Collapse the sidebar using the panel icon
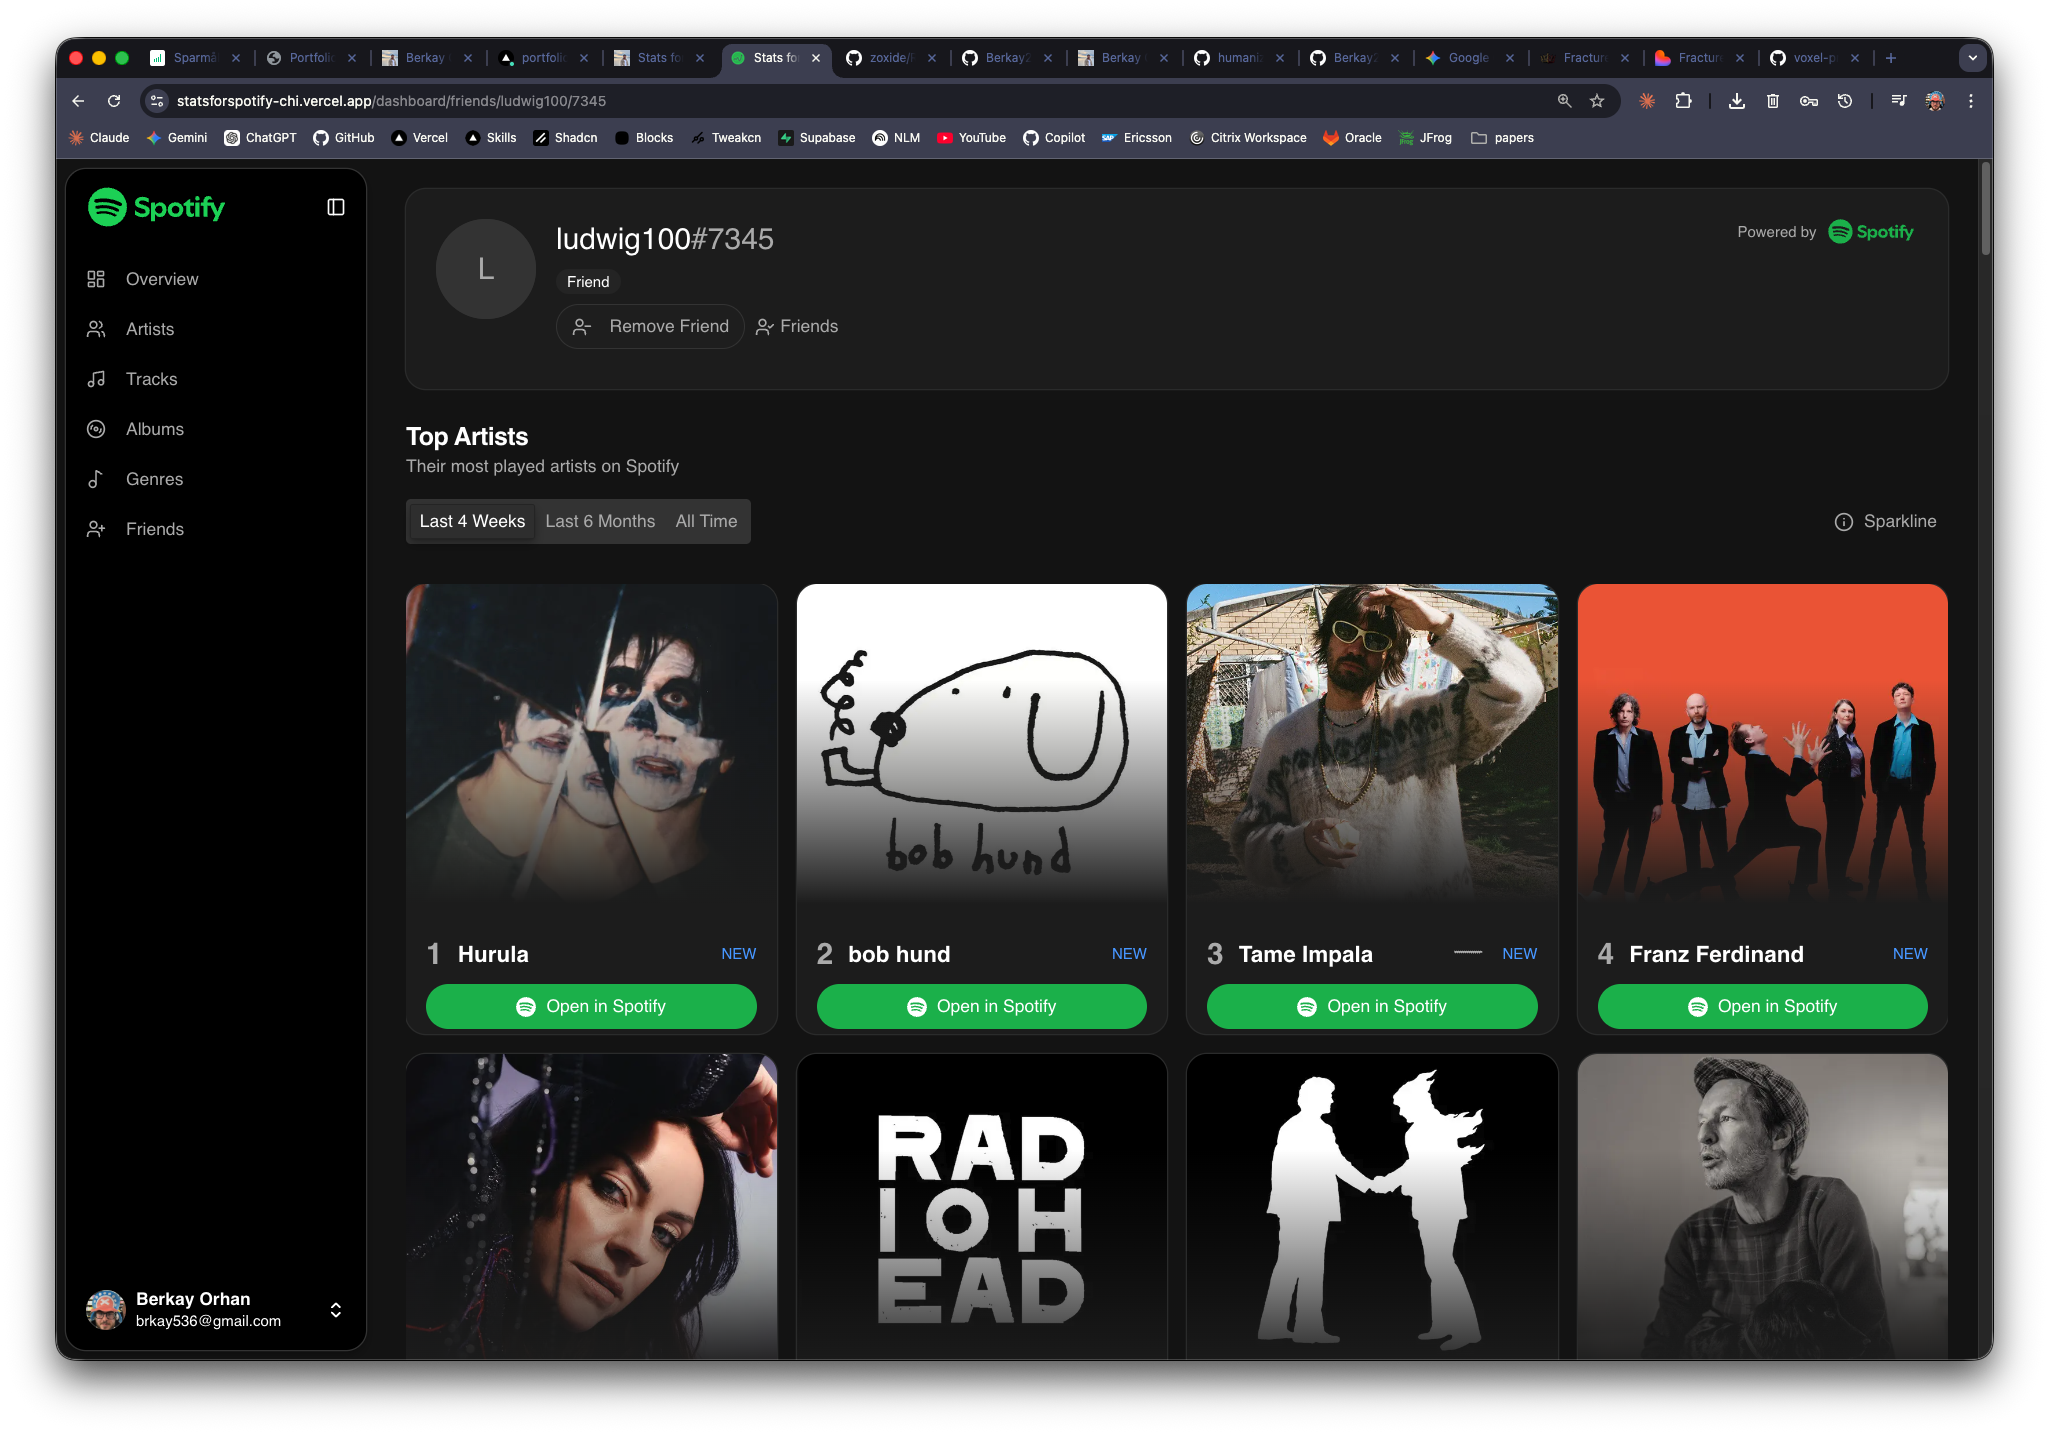This screenshot has width=2049, height=1434. tap(335, 206)
